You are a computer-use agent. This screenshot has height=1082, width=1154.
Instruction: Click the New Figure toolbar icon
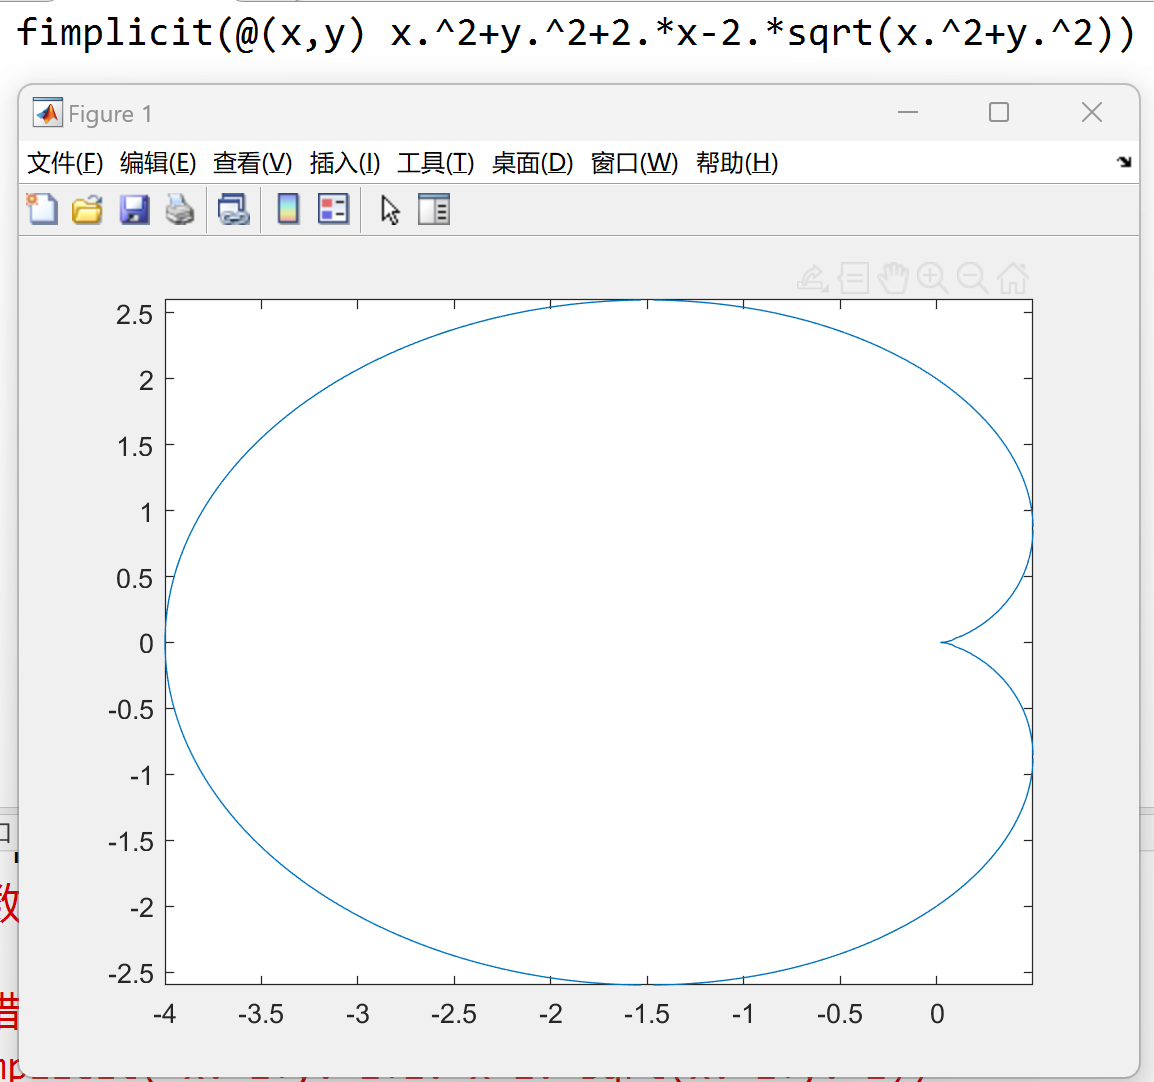click(x=42, y=210)
